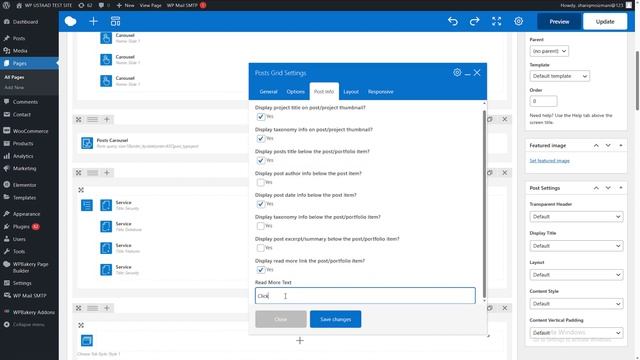The width and height of the screenshot is (640, 360).
Task: Add new element with plus icon
Action: point(93,21)
